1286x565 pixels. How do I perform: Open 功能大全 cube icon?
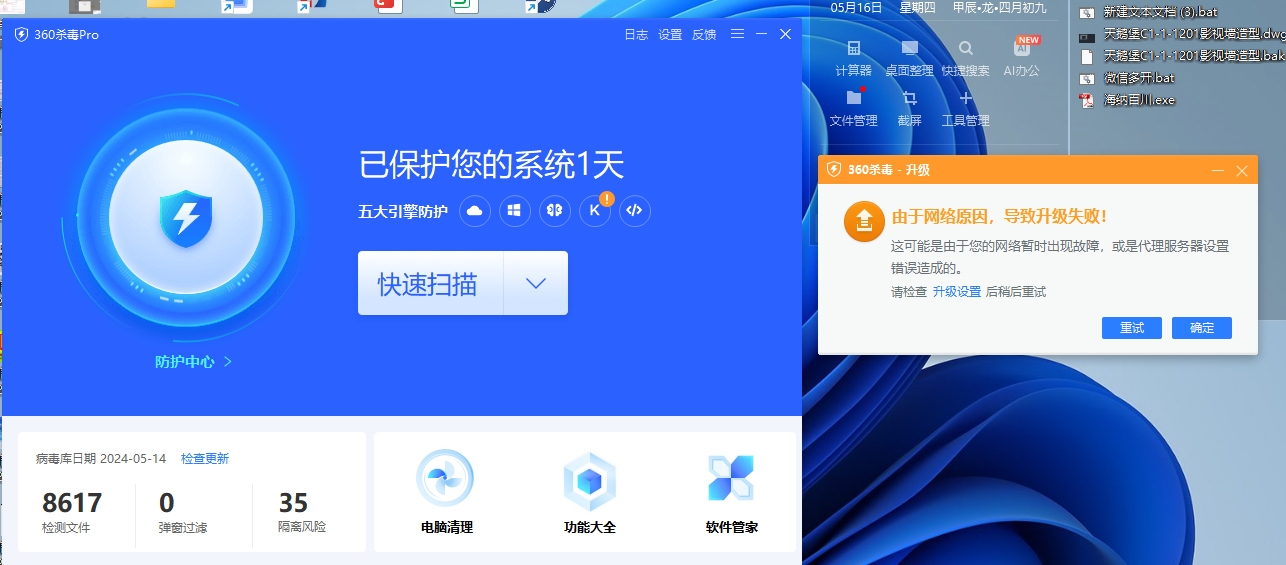590,480
